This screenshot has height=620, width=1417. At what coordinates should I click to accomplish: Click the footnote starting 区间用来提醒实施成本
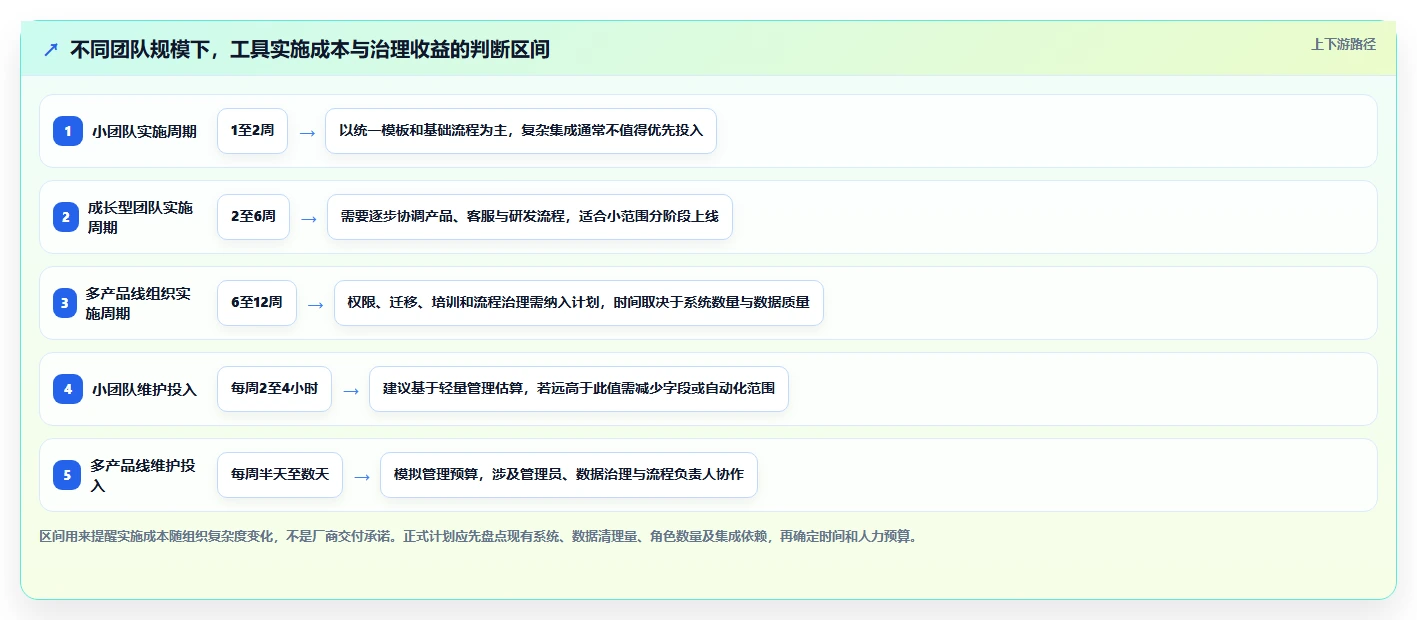[x=479, y=536]
